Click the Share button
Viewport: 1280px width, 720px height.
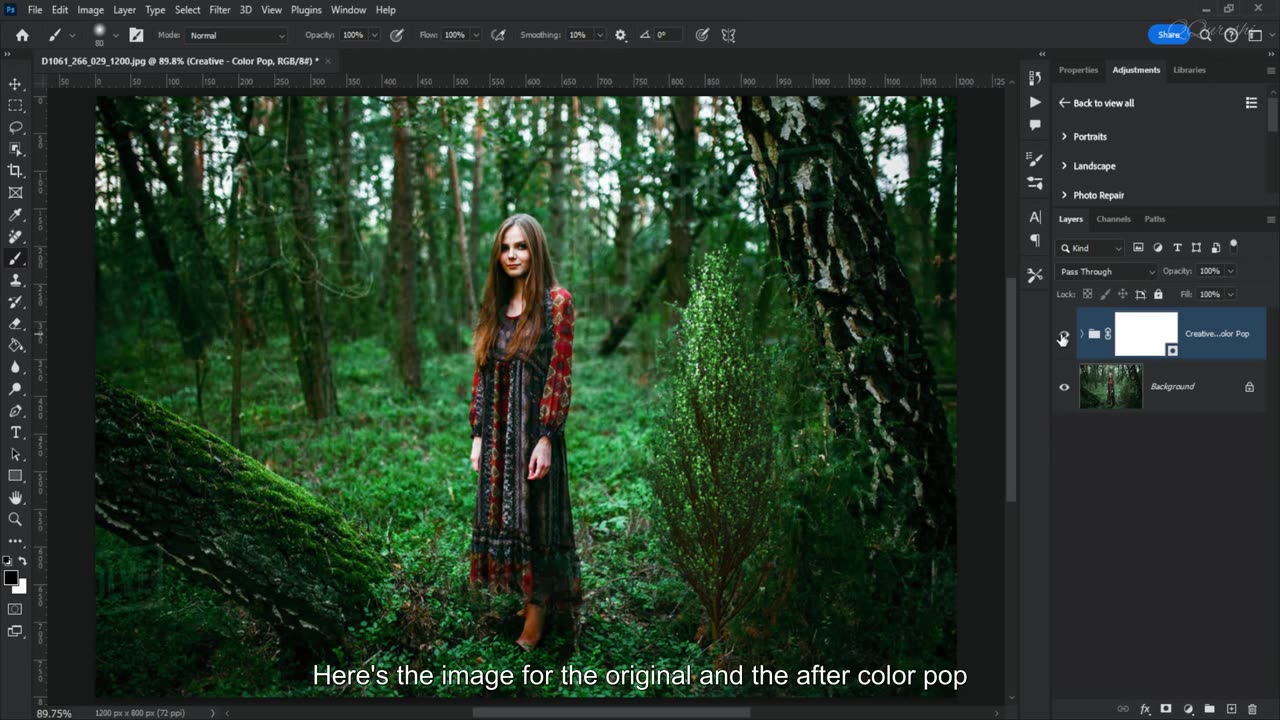pos(1168,35)
